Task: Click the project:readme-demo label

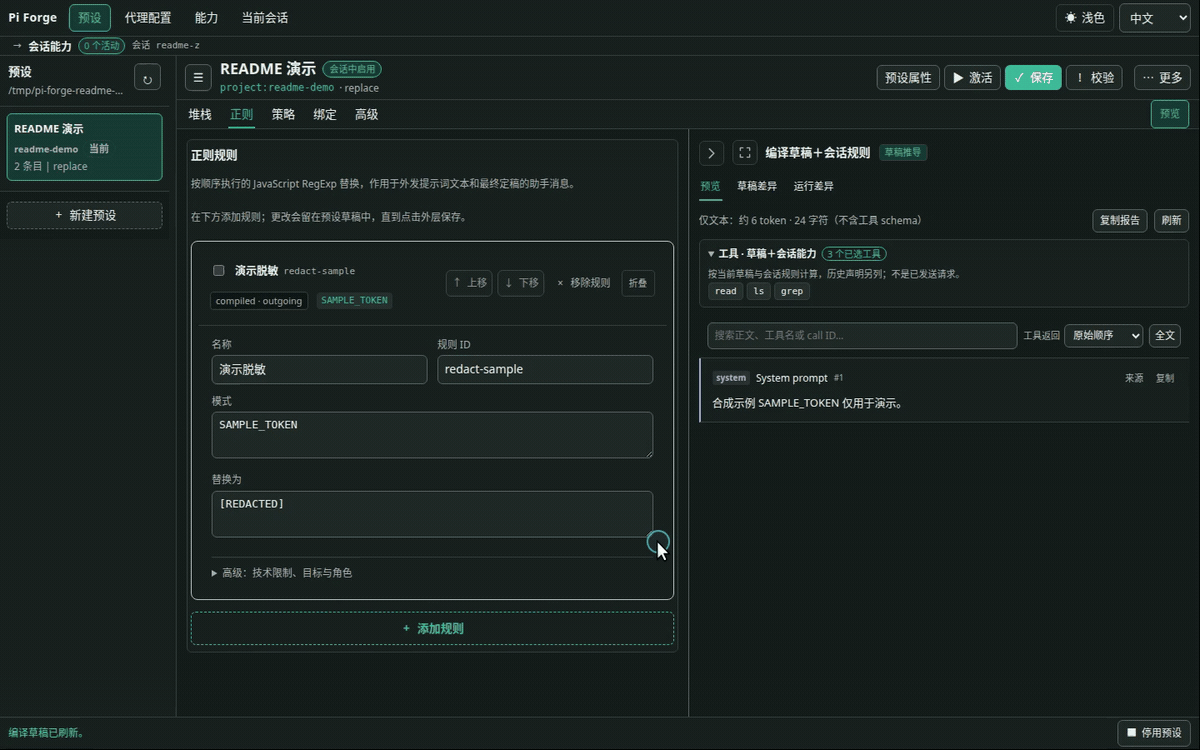Action: [x=277, y=88]
